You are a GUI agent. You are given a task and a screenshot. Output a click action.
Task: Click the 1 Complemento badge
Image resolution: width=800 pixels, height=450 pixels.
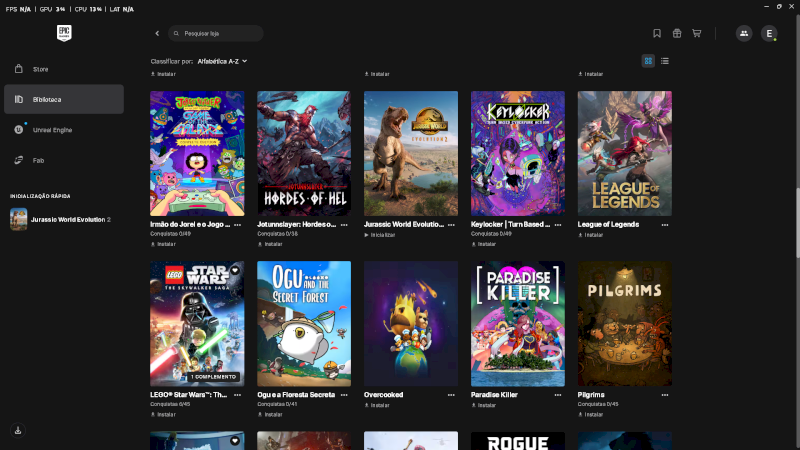tap(214, 377)
